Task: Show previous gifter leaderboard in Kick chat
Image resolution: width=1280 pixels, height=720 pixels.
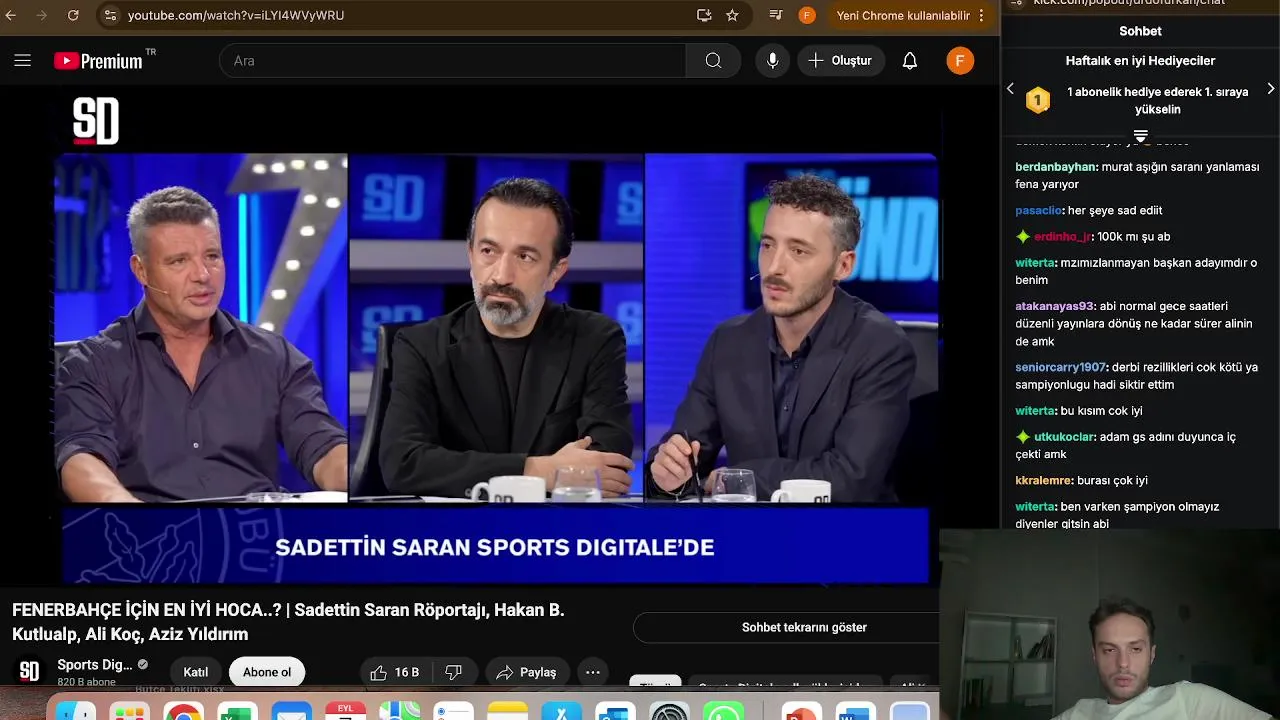Action: click(1010, 89)
